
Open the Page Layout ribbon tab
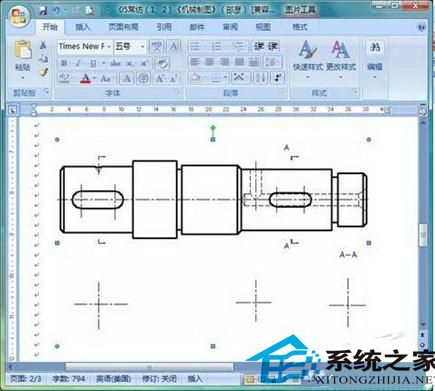(x=123, y=27)
